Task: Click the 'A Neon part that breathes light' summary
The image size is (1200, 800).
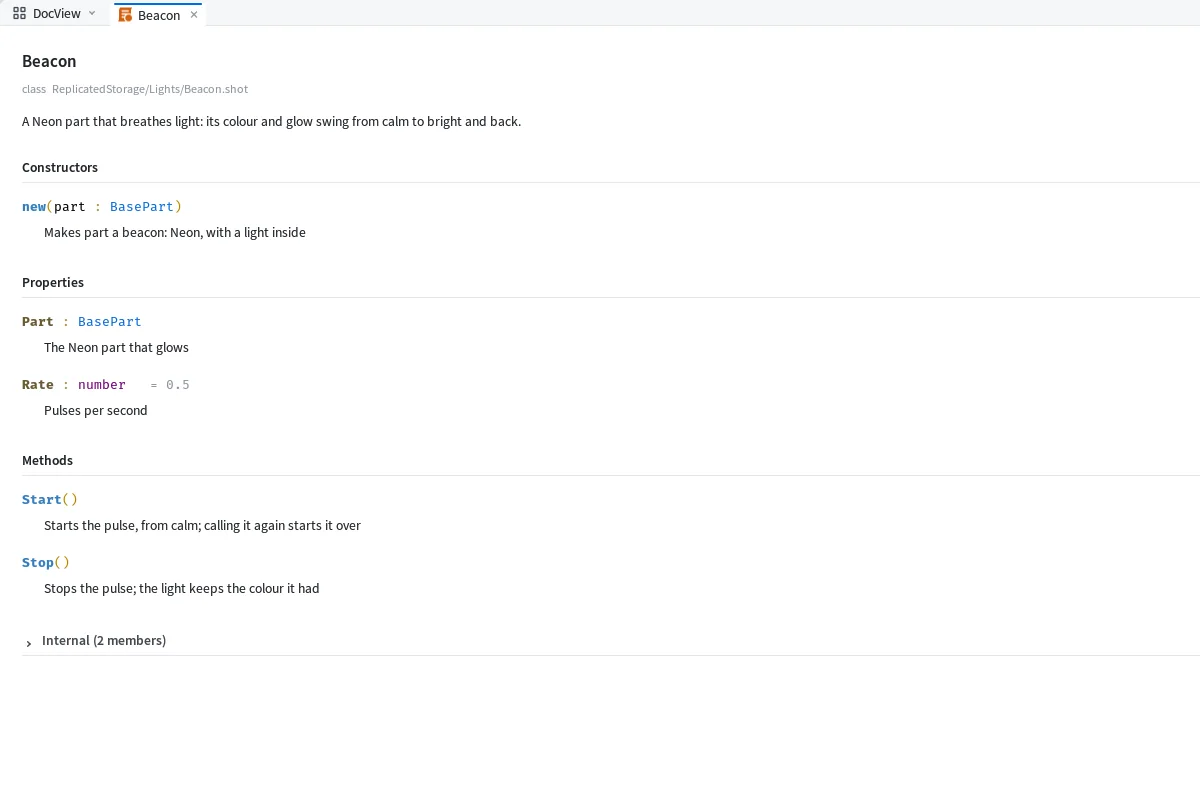Action: pyautogui.click(x=271, y=121)
